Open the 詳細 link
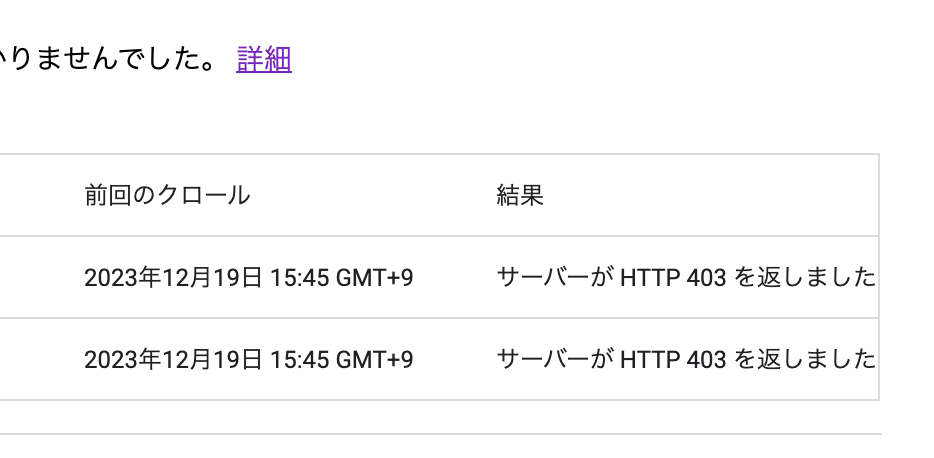The image size is (934, 458). click(264, 59)
